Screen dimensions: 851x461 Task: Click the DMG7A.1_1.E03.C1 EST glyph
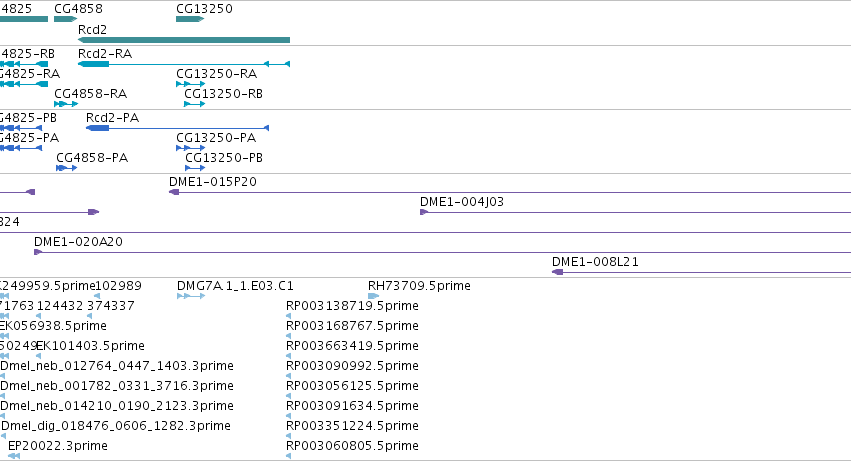point(191,296)
